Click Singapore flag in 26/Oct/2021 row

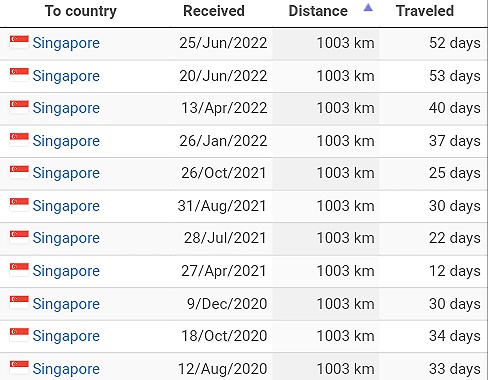pyautogui.click(x=19, y=172)
